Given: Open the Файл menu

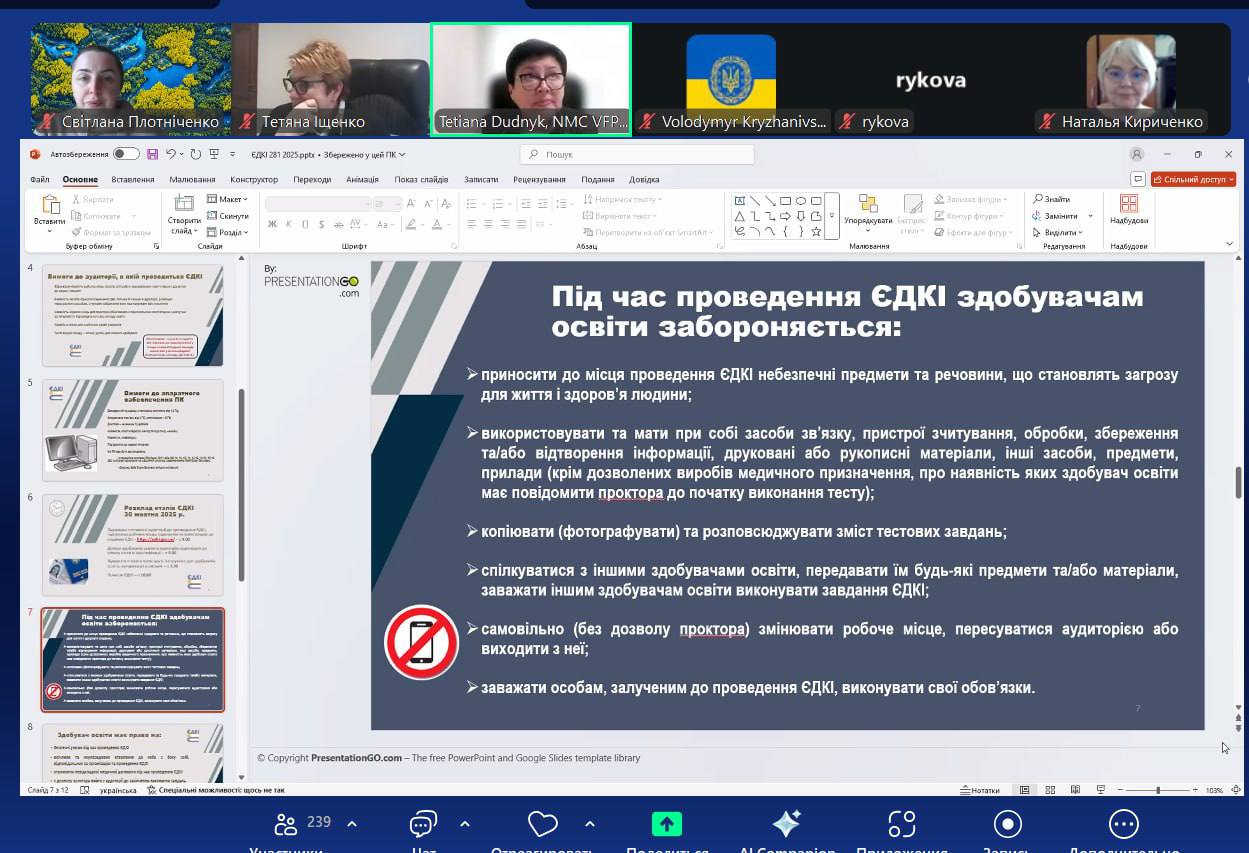Looking at the screenshot, I should 40,179.
